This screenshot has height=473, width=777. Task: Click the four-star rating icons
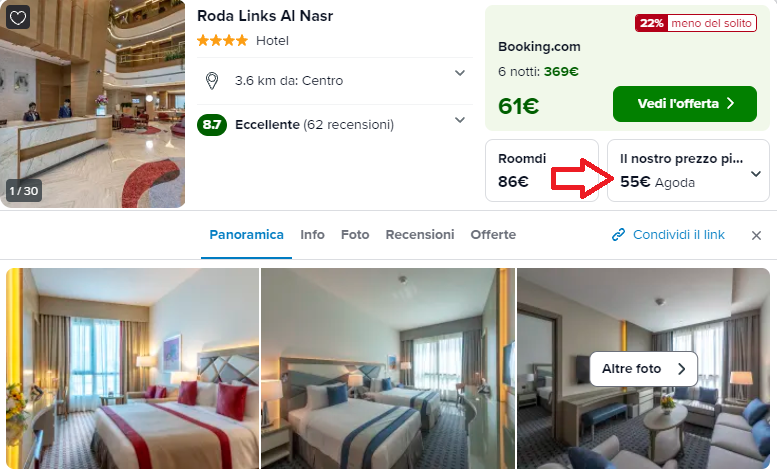(222, 41)
